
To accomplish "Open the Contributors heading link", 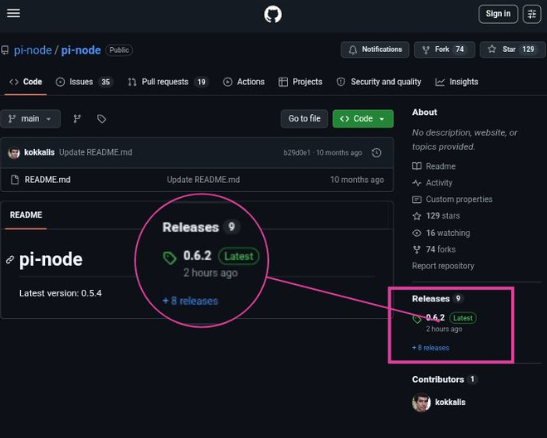I will tap(438, 379).
